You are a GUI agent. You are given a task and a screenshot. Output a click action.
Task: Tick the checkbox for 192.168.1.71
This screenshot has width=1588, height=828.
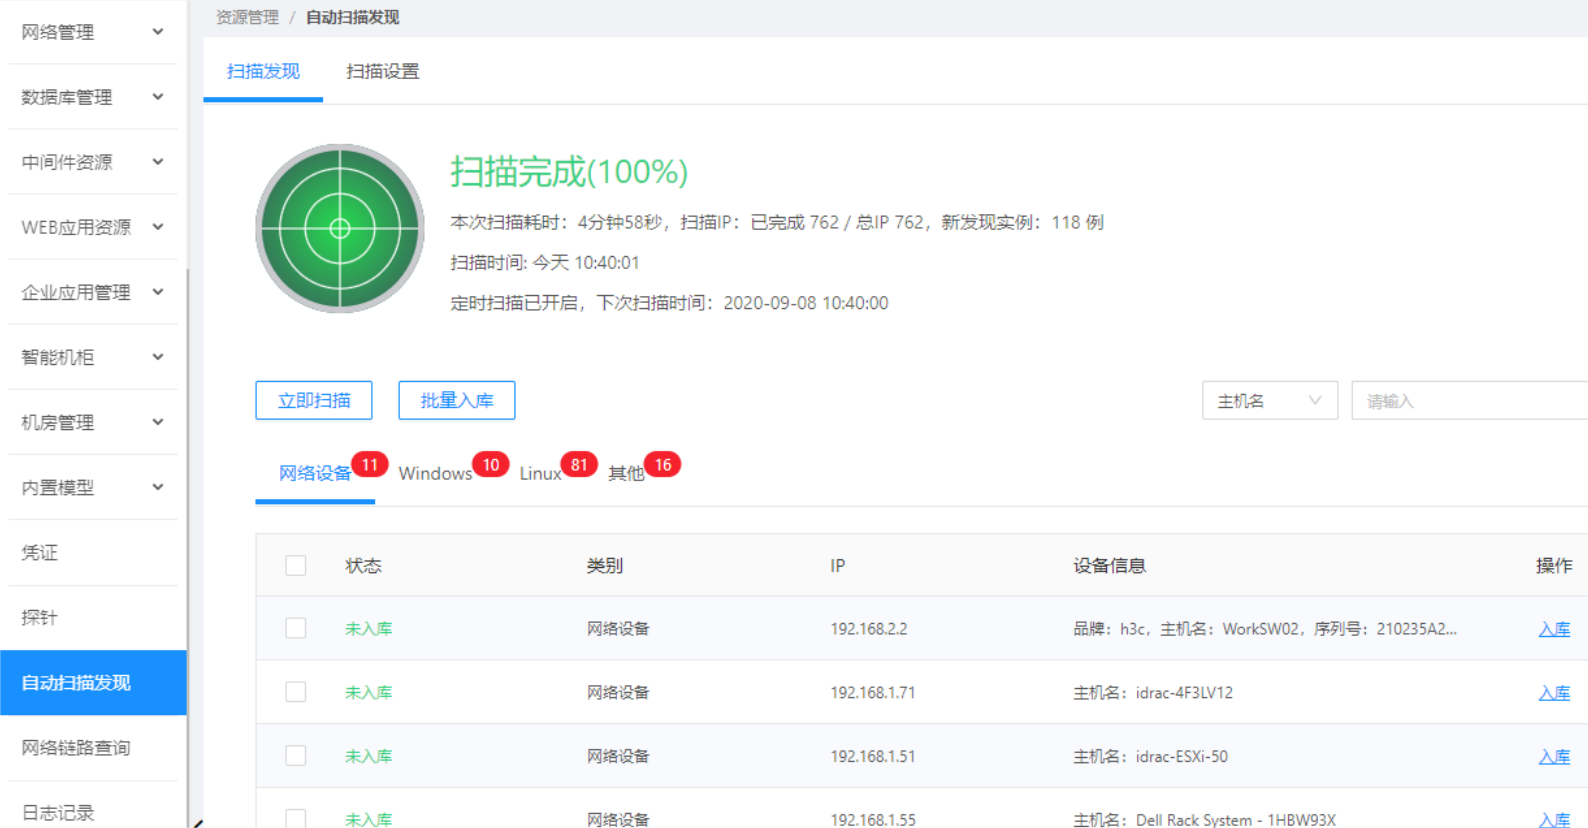296,692
